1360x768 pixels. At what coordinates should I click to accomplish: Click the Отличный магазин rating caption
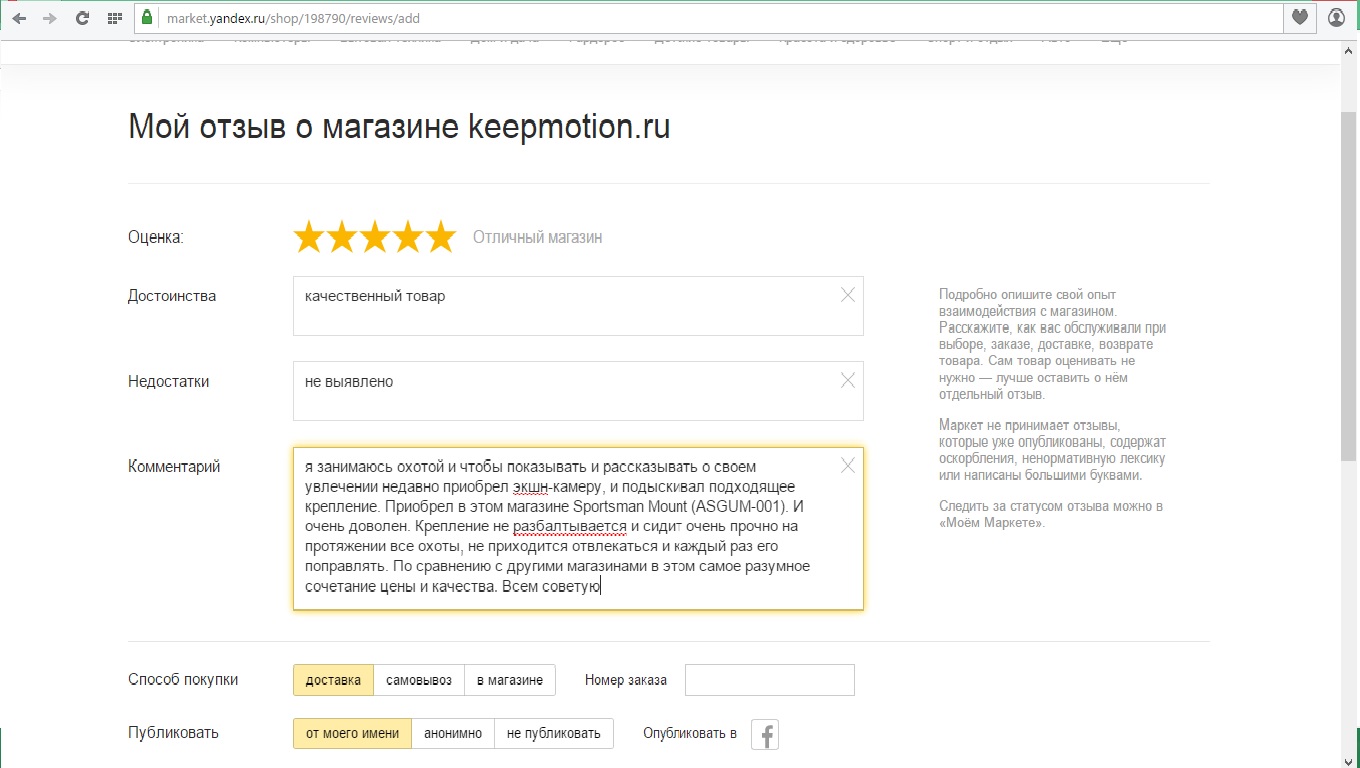coord(537,237)
